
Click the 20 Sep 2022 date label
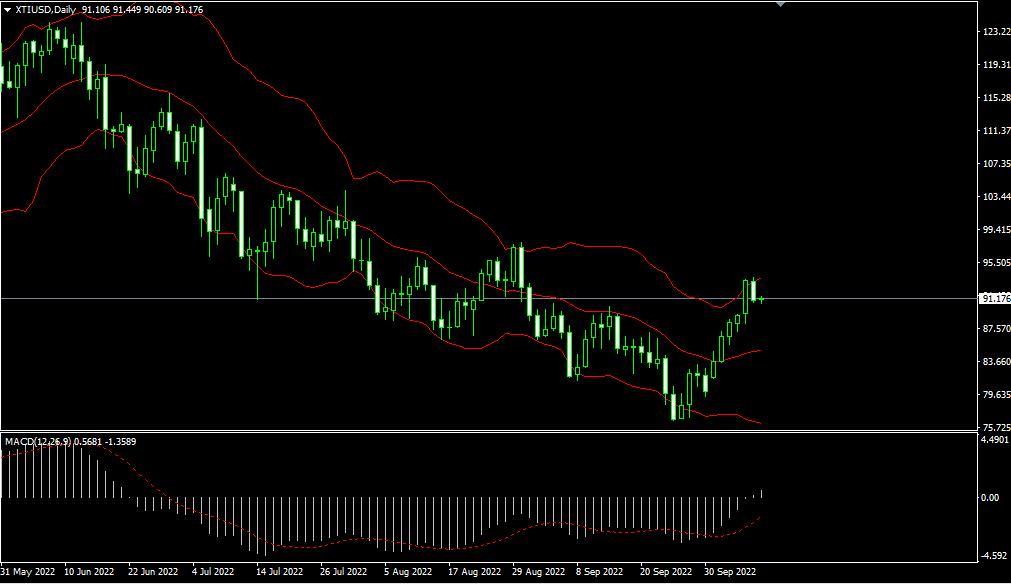(x=666, y=572)
